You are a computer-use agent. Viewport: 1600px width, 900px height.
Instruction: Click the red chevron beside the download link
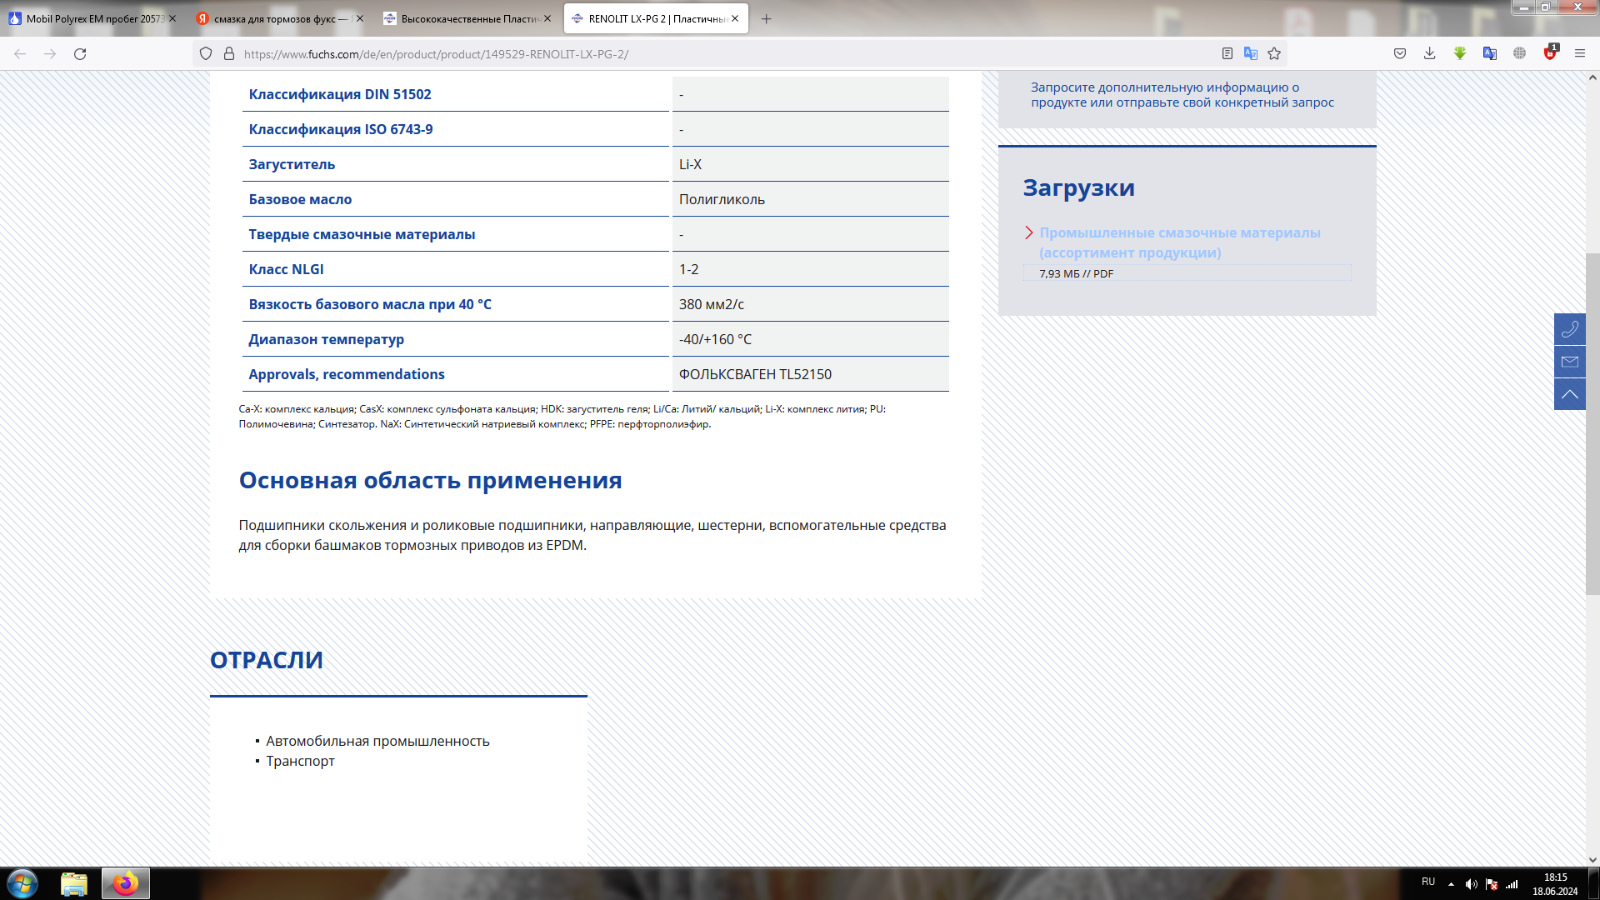[x=1029, y=233]
